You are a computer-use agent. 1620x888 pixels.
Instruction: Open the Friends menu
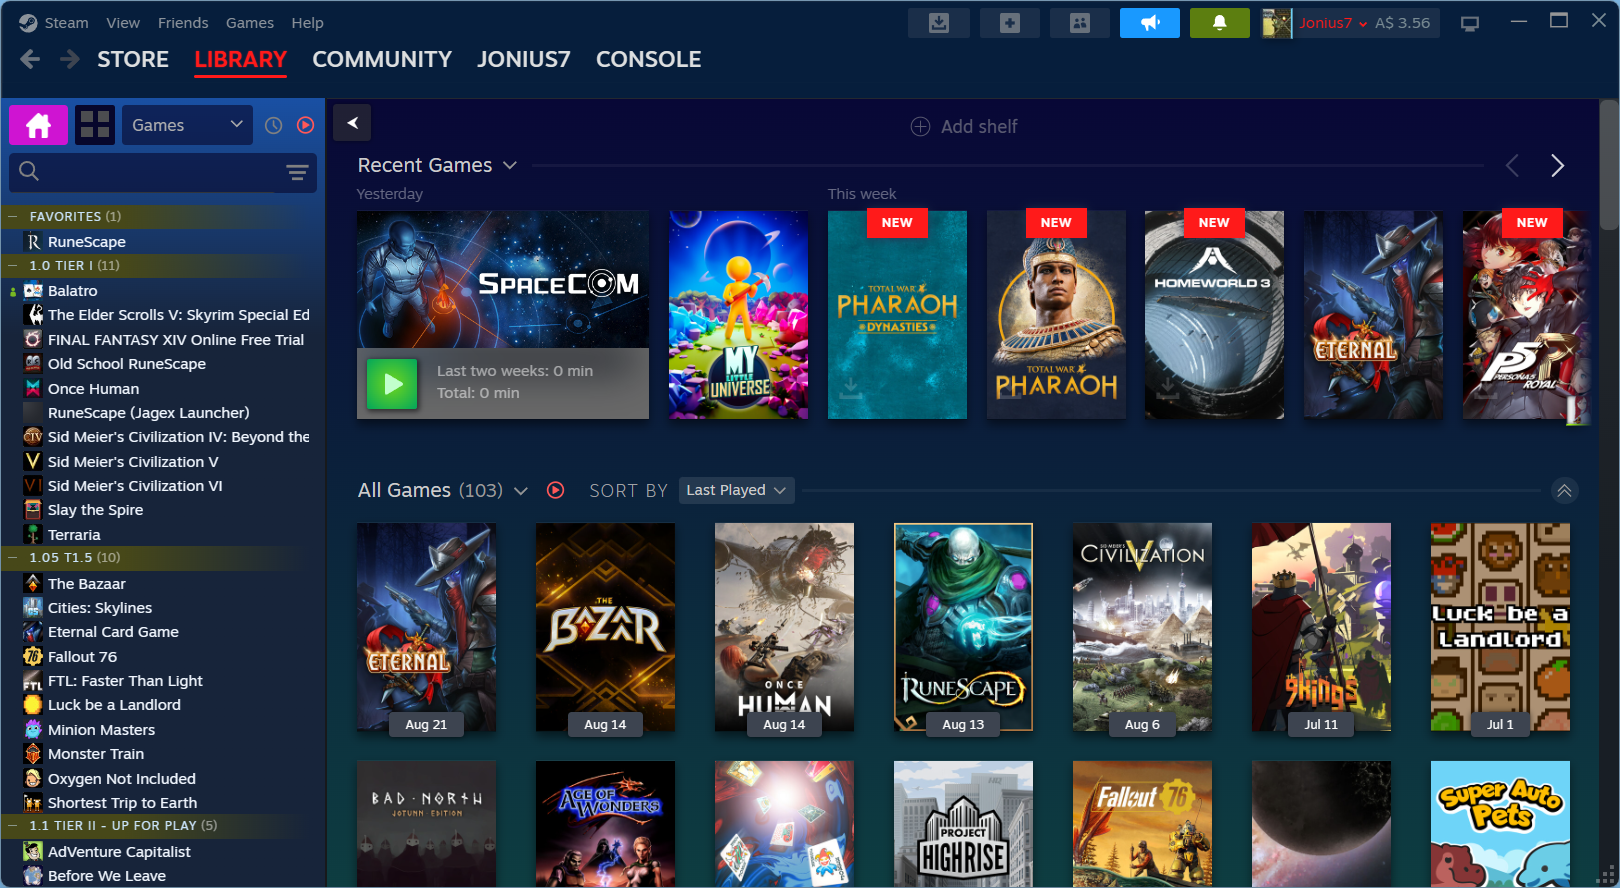coord(183,23)
